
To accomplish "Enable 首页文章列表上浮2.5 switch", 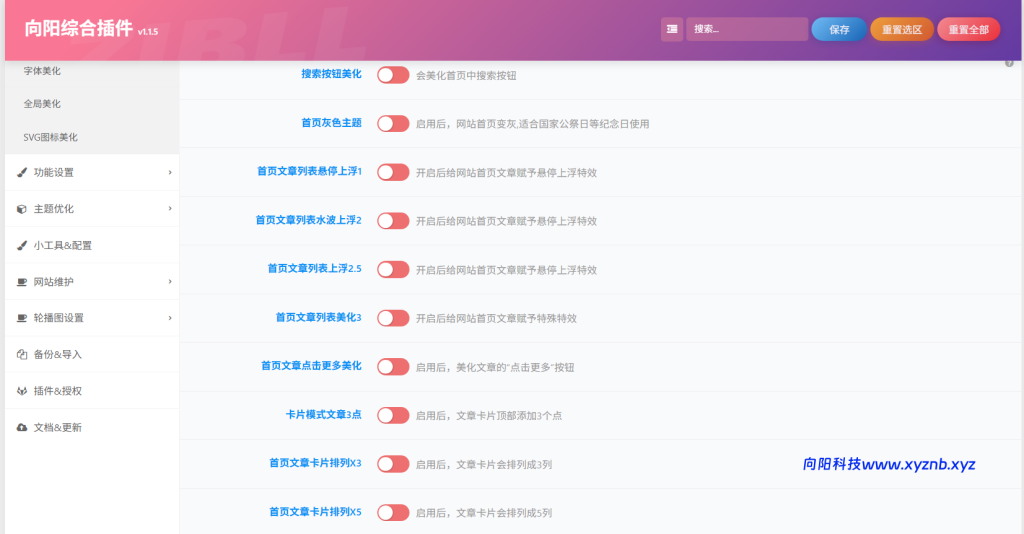I will (393, 270).
